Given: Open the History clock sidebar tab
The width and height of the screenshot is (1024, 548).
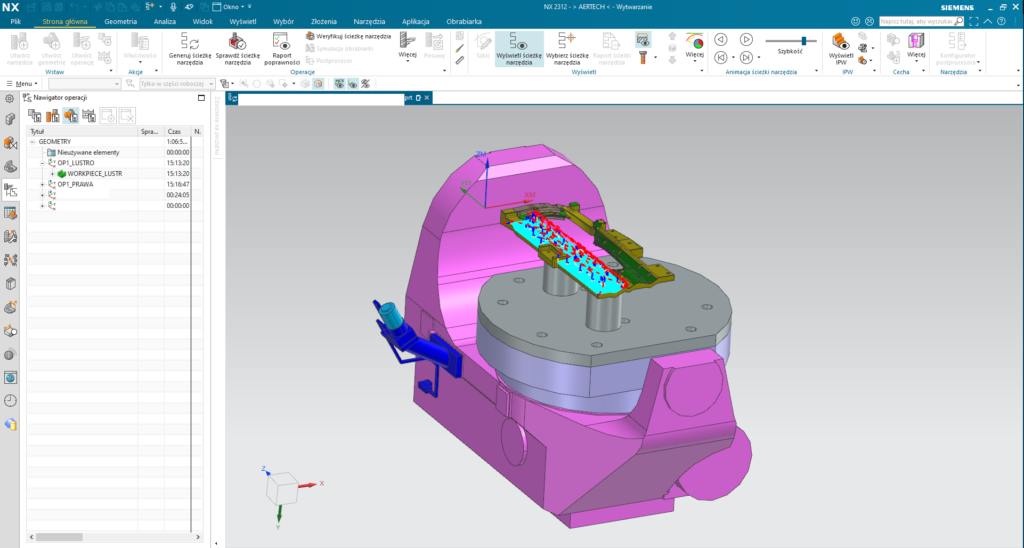Looking at the screenshot, I should pyautogui.click(x=10, y=401).
